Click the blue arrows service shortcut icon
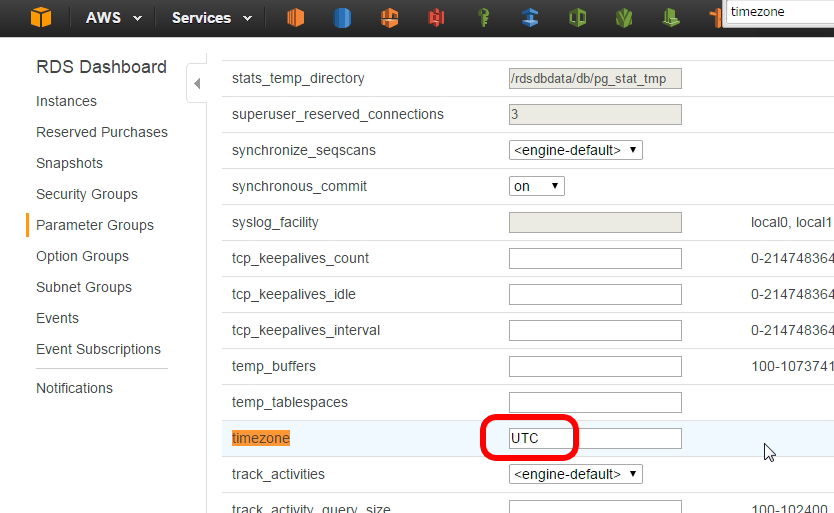The image size is (834, 513). coord(530,18)
